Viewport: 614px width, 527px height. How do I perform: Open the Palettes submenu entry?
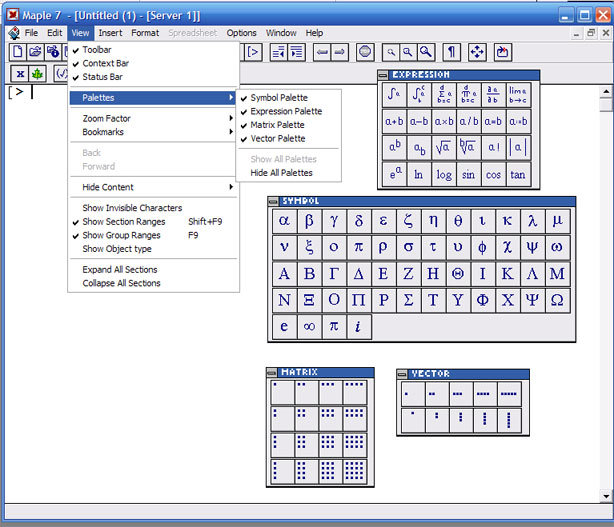point(153,98)
